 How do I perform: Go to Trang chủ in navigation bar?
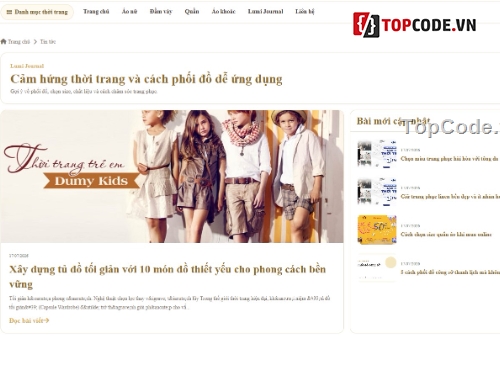pos(96,12)
